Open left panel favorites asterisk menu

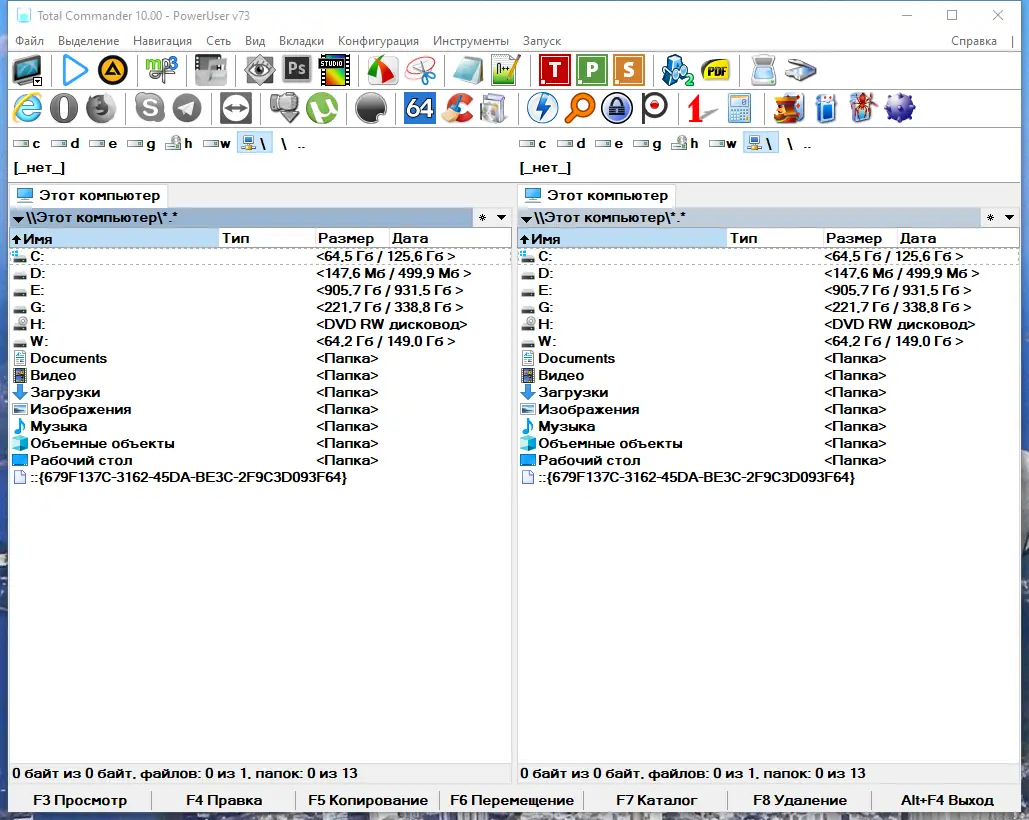(482, 218)
